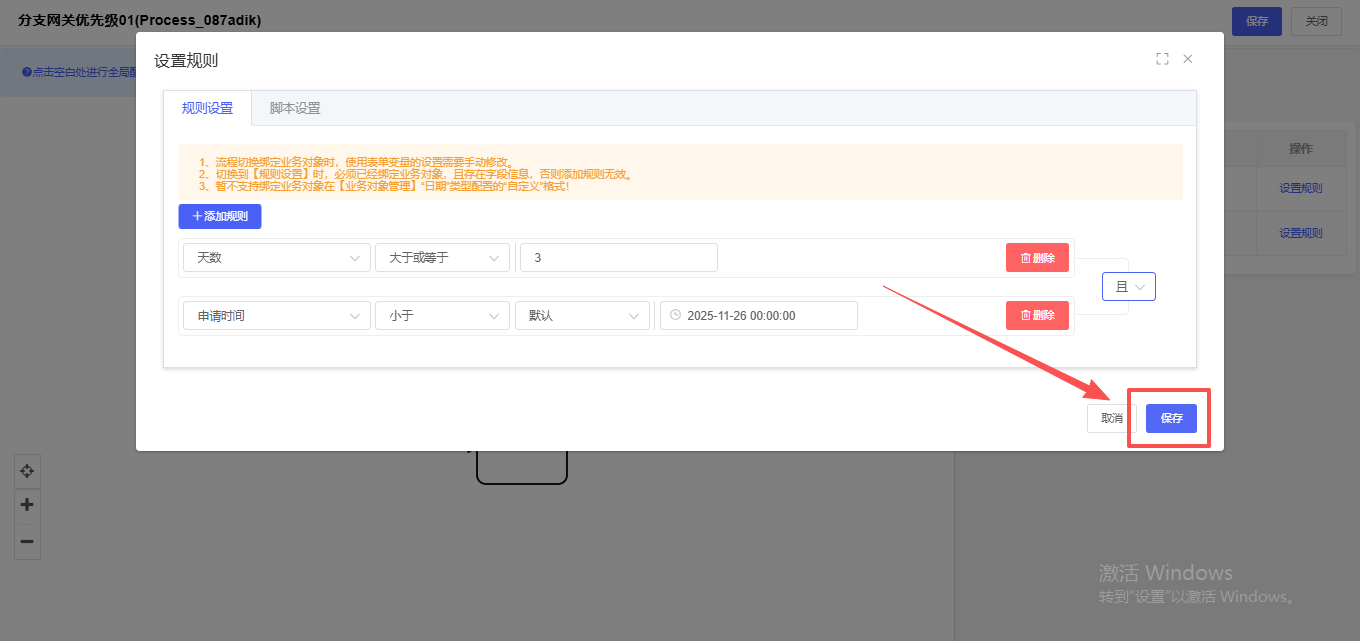Delete the 天数 rule row
The width and height of the screenshot is (1360, 641).
[1037, 258]
